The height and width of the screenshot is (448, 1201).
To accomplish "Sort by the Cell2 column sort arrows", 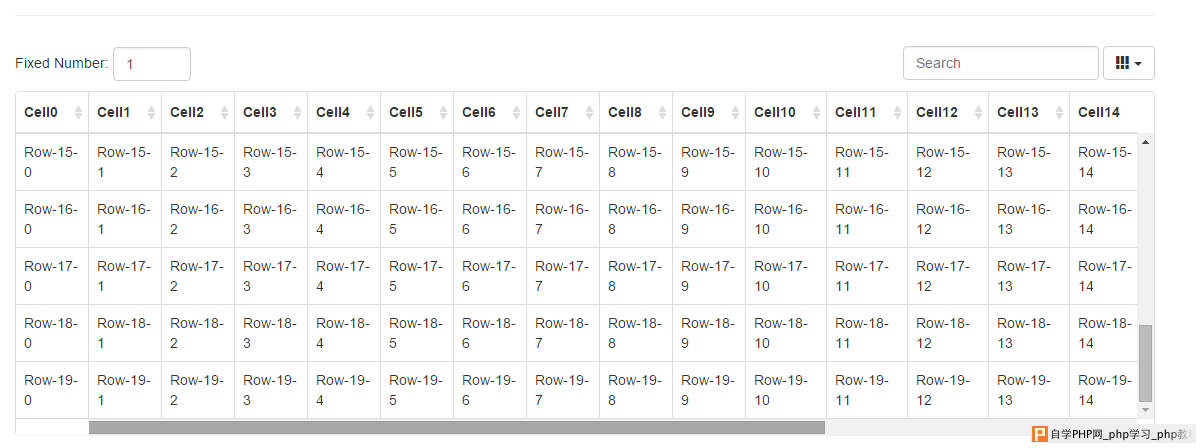I will point(225,113).
